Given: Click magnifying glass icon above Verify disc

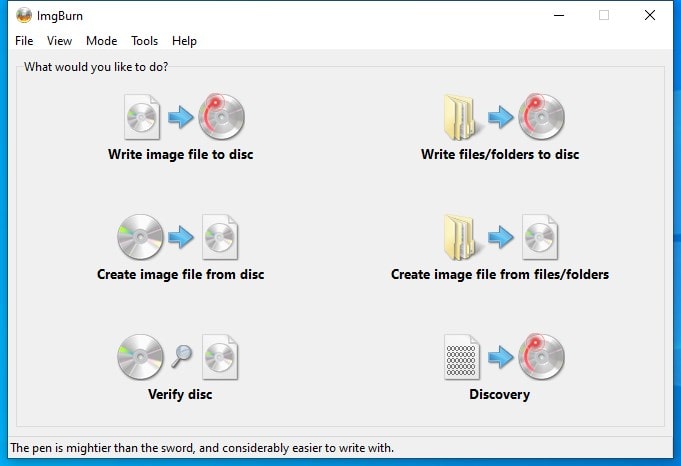Looking at the screenshot, I should pyautogui.click(x=182, y=356).
